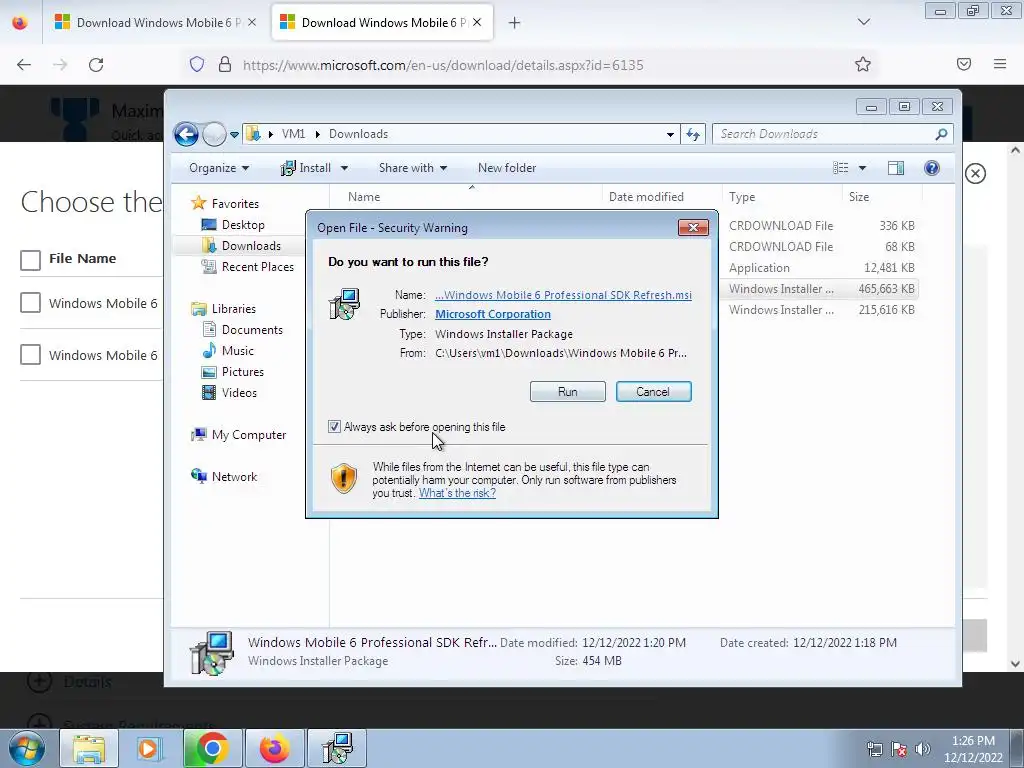Screen dimensions: 1024x768
Task: Click the search magnifier icon in Explorer
Action: (x=941, y=134)
